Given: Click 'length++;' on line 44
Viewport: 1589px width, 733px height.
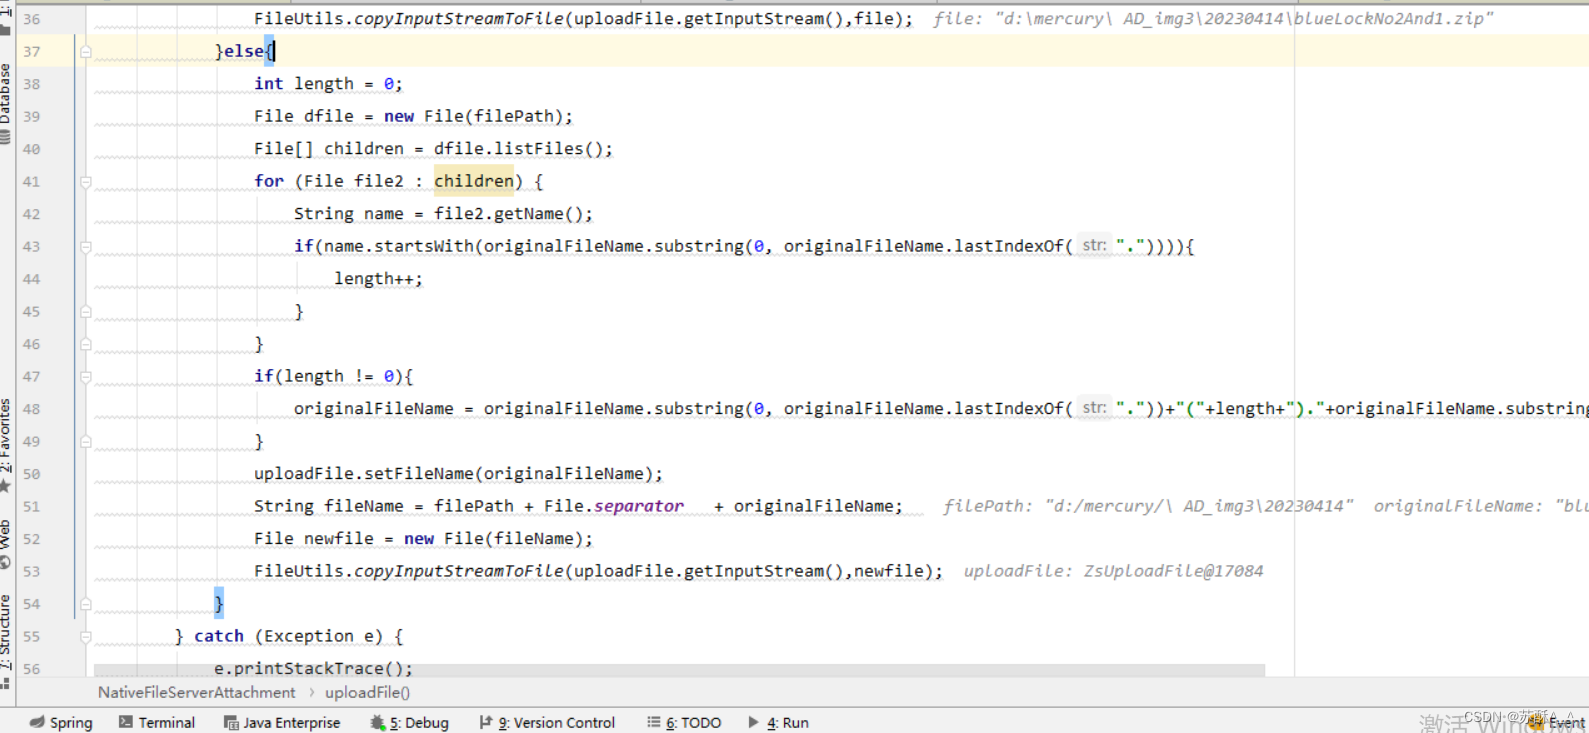Looking at the screenshot, I should (x=378, y=279).
